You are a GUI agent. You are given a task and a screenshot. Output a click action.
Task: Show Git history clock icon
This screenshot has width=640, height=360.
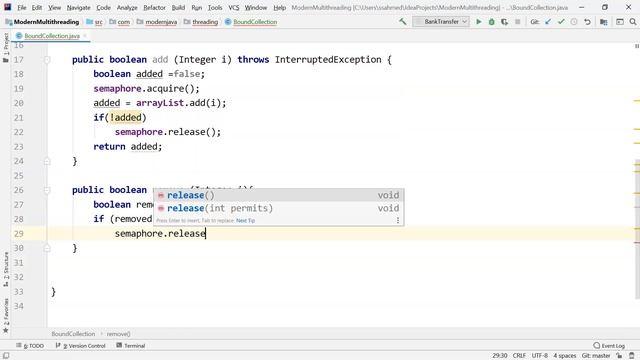[x=574, y=22]
